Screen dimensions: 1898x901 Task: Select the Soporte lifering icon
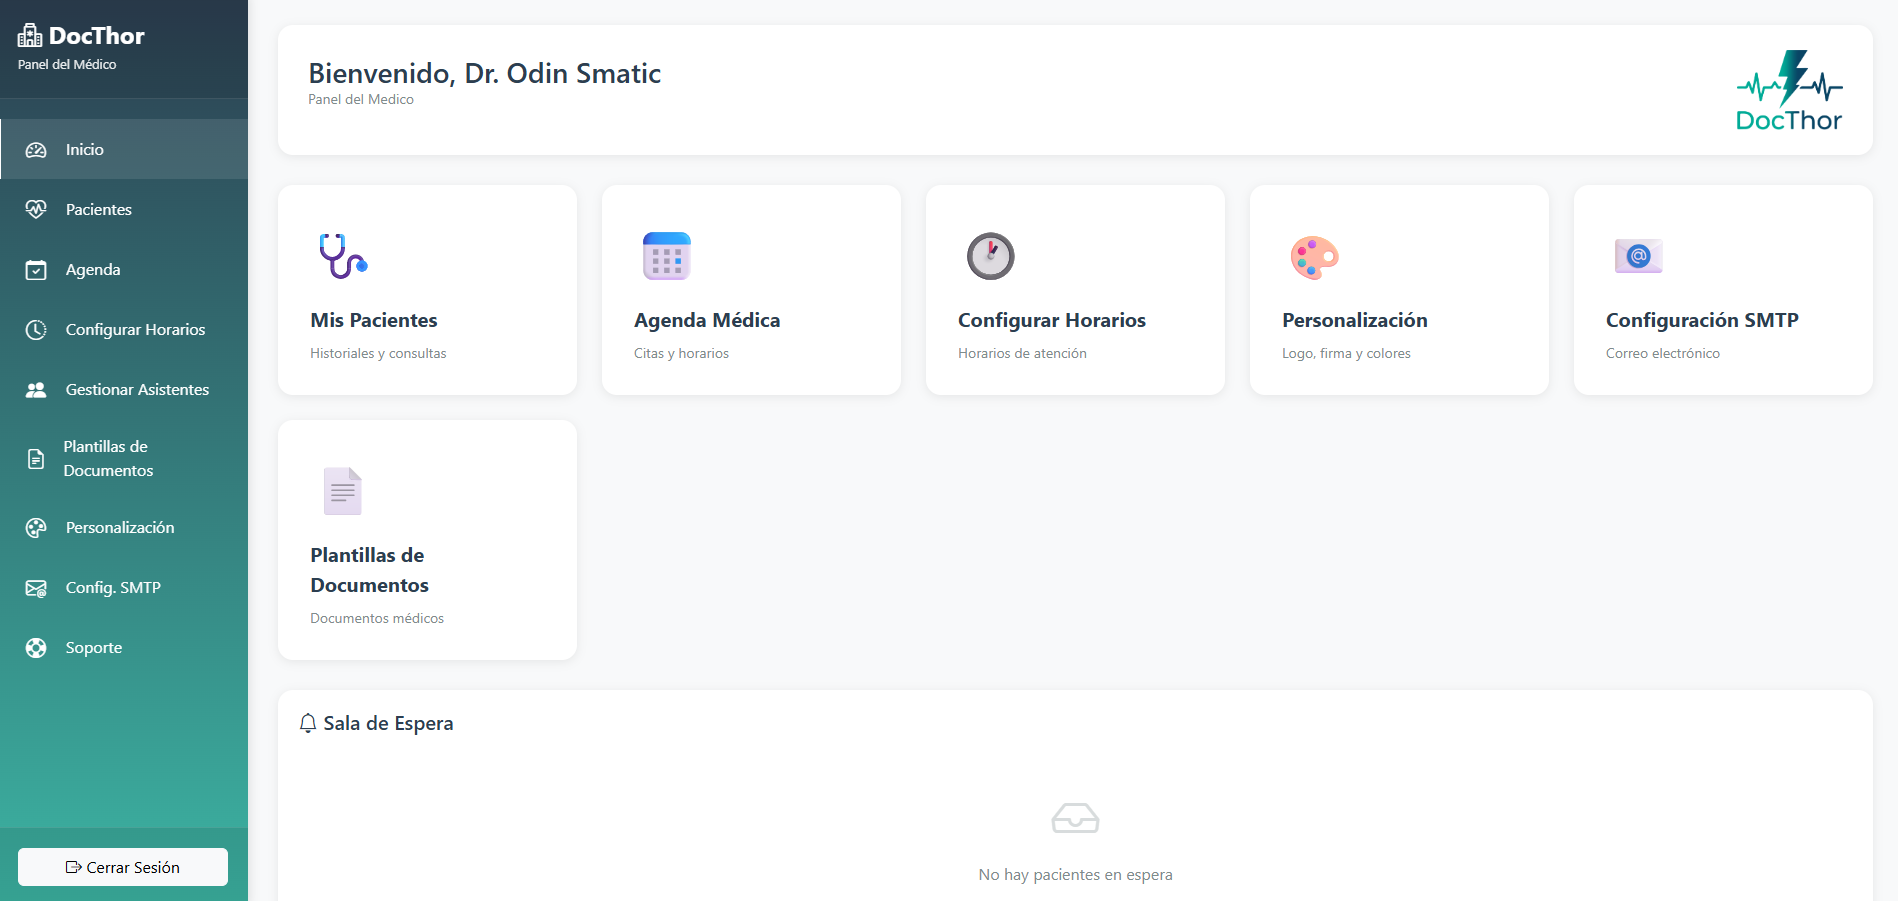pyautogui.click(x=36, y=647)
